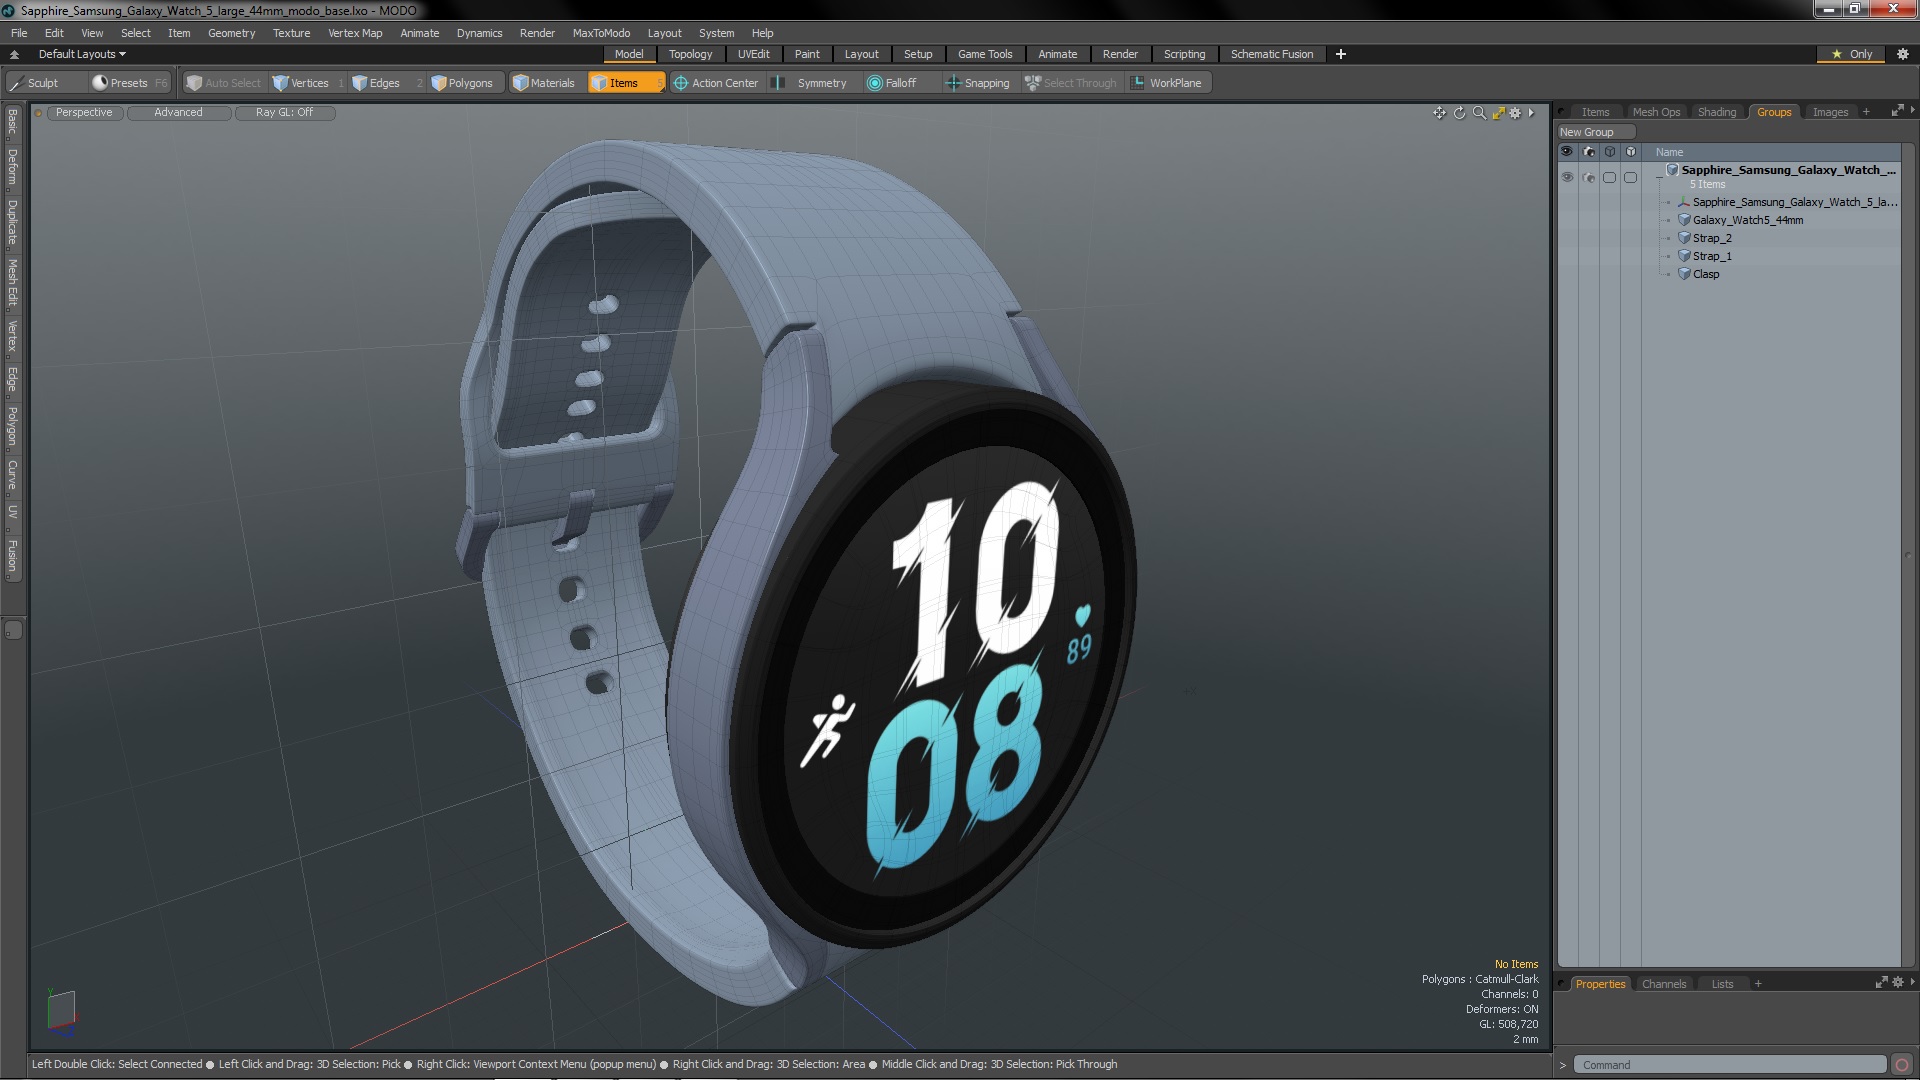The image size is (1920, 1080).
Task: Open the Presets browser
Action: 129,83
